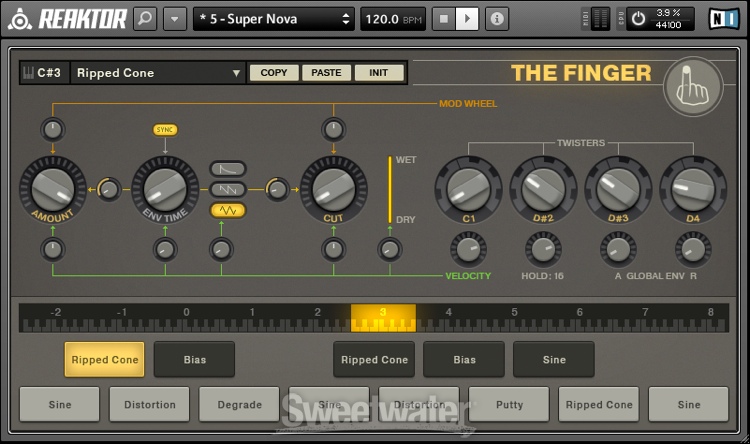The height and width of the screenshot is (444, 750).
Task: Select the dark Sine pad
Action: [554, 359]
